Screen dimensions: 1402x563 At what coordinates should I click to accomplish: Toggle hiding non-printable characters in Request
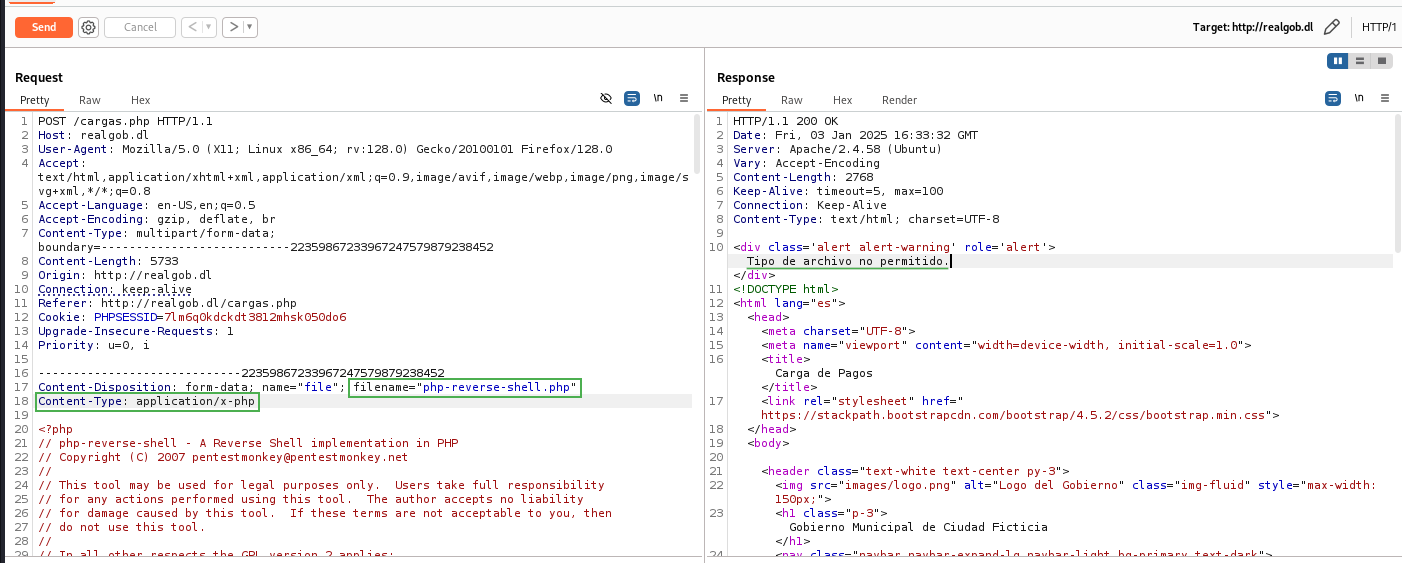coord(606,98)
